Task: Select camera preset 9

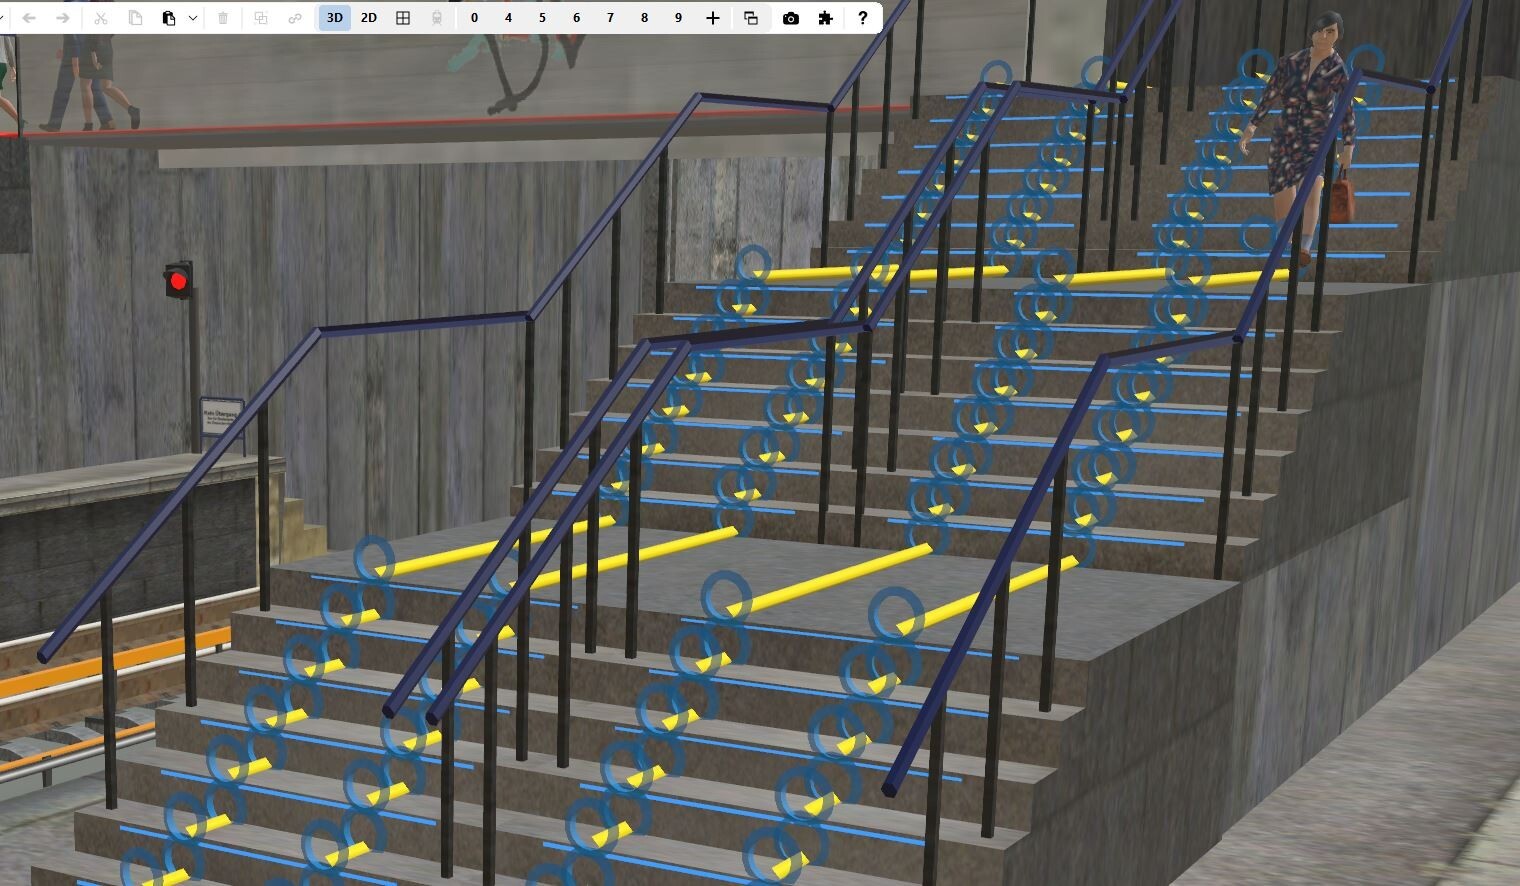Action: click(x=678, y=18)
